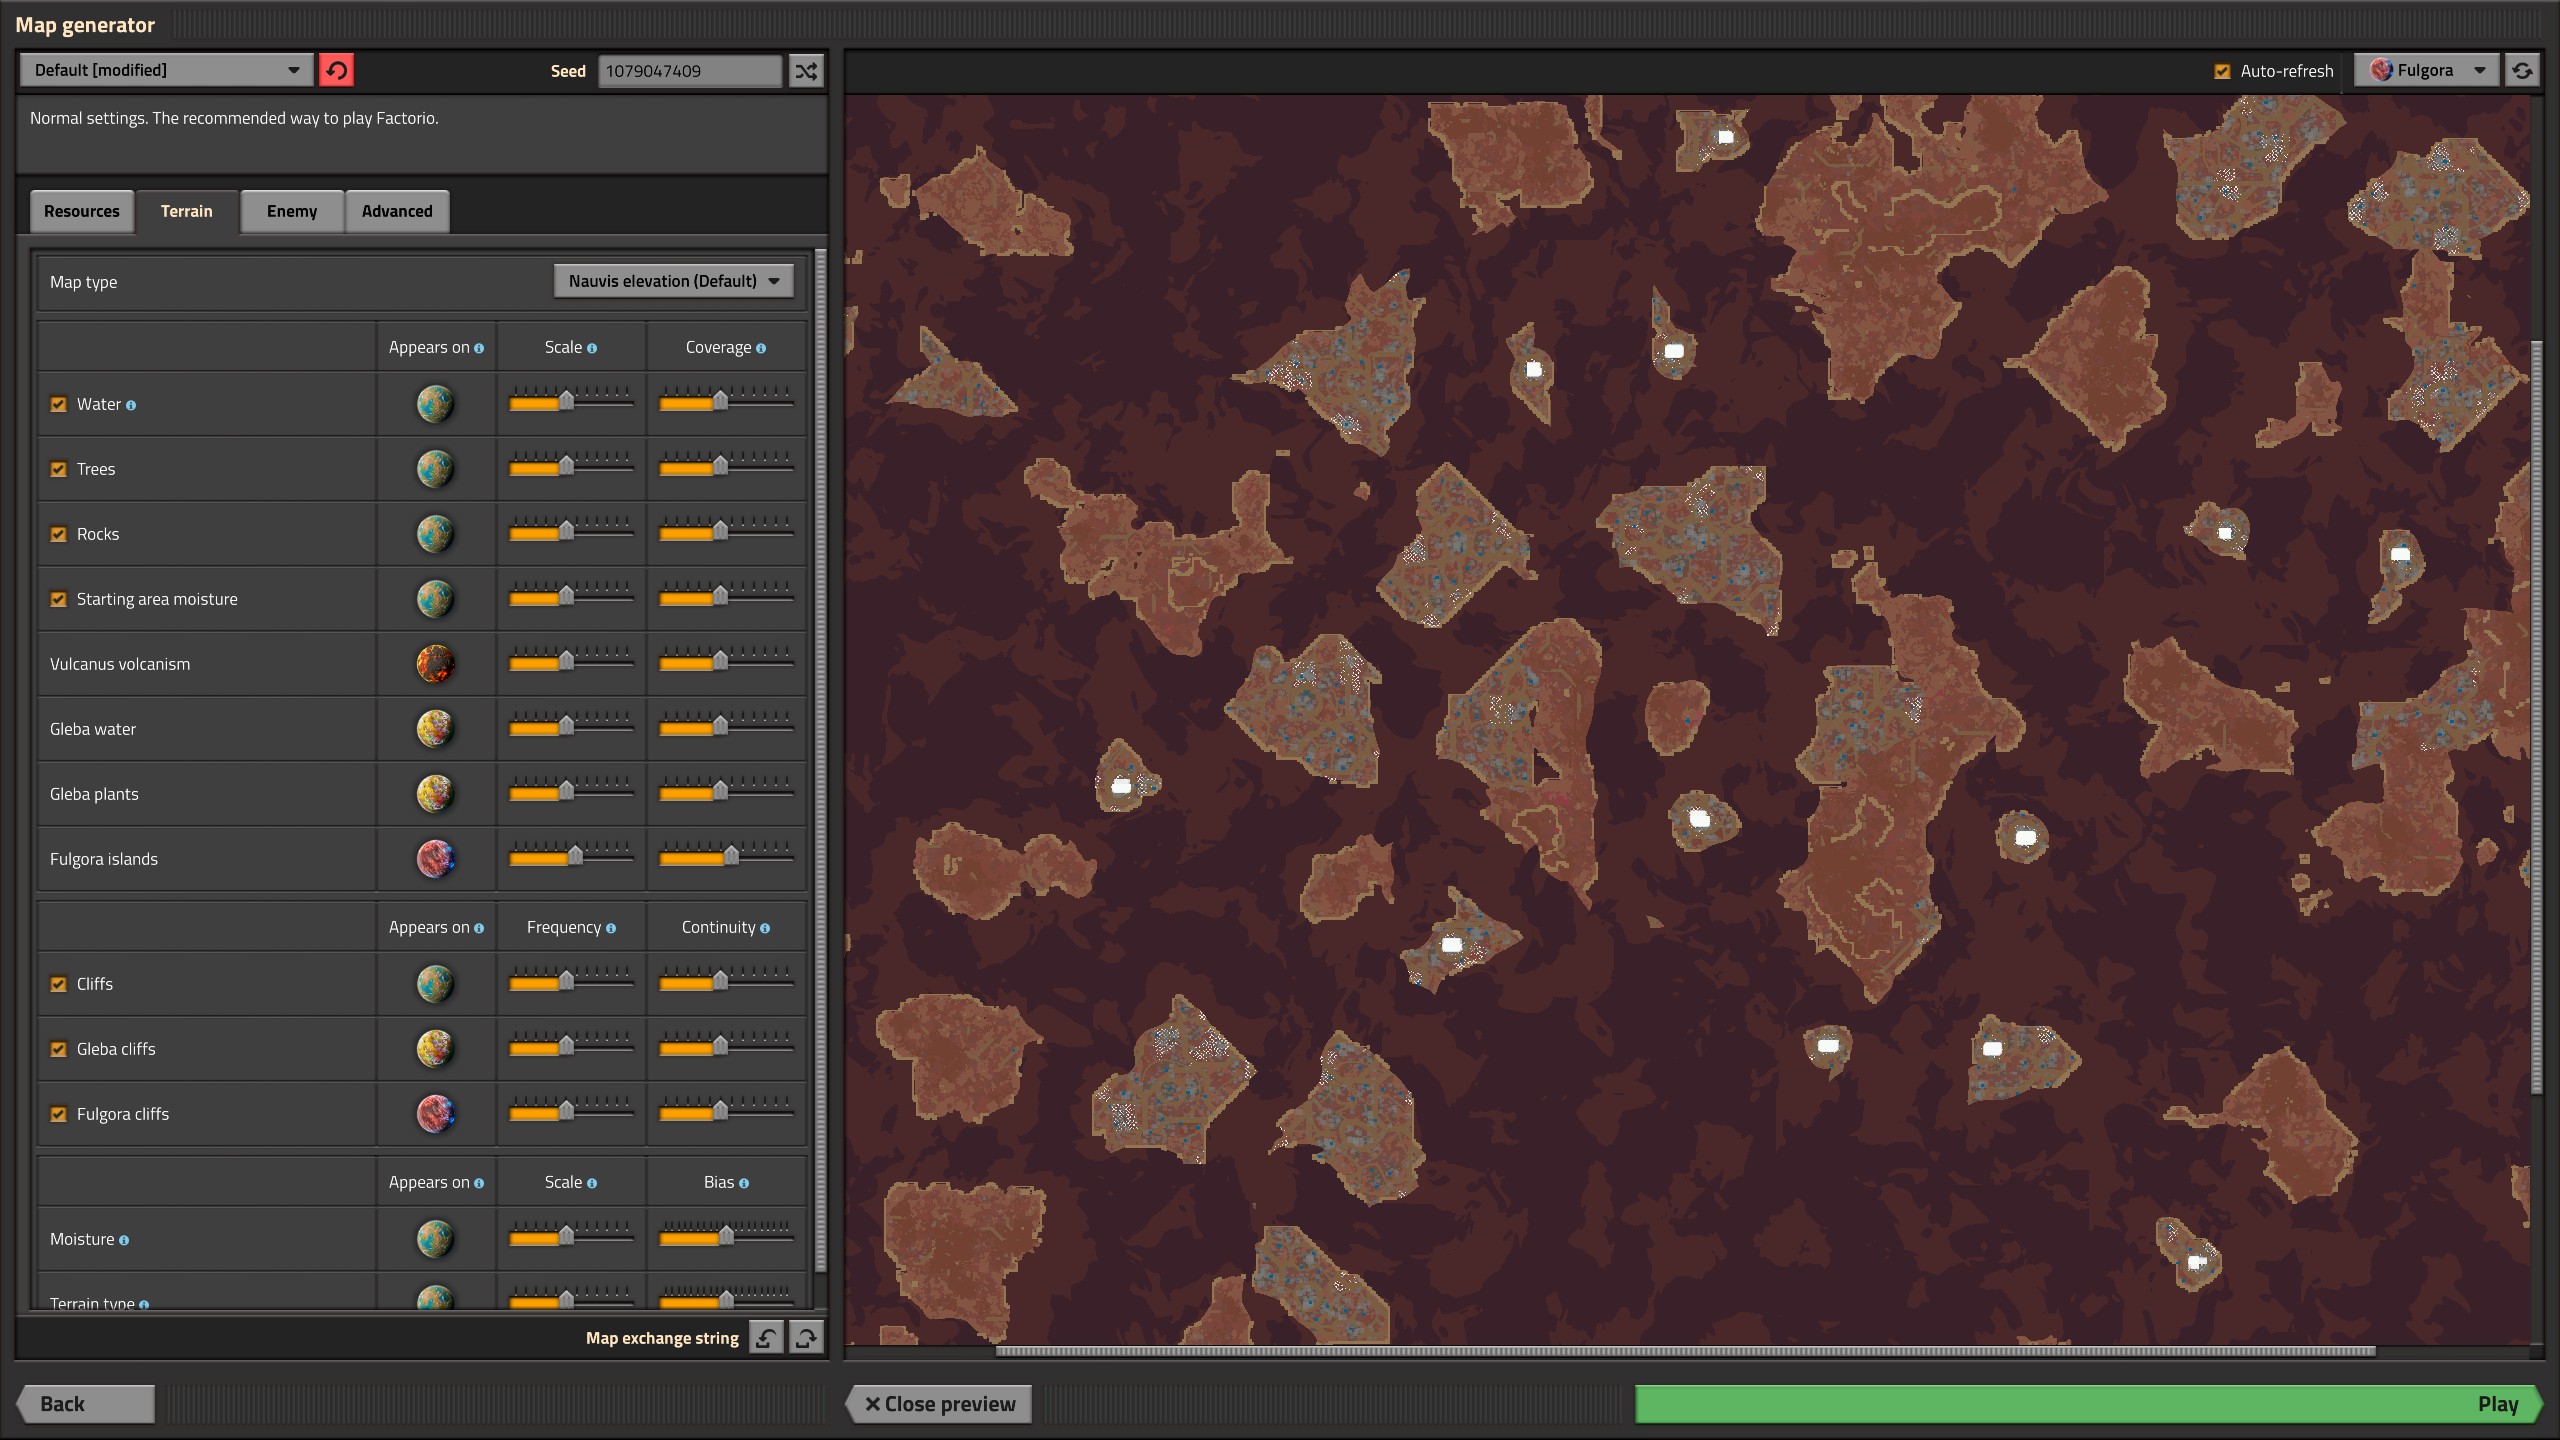The image size is (2560, 1440).
Task: Click the info icon beside Continuity header
Action: click(x=765, y=928)
